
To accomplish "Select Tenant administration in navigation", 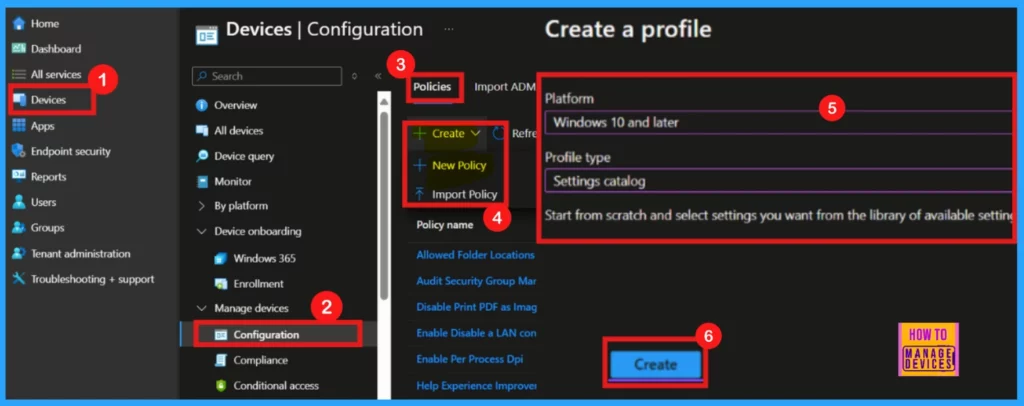I will pyautogui.click(x=80, y=254).
